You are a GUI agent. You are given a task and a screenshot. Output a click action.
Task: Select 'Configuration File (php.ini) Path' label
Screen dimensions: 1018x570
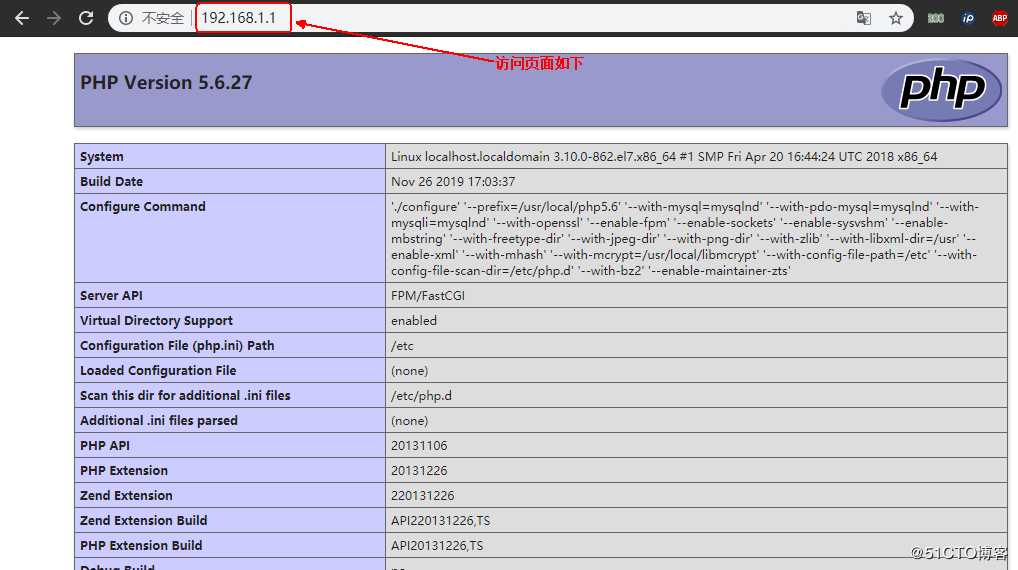click(x=177, y=345)
